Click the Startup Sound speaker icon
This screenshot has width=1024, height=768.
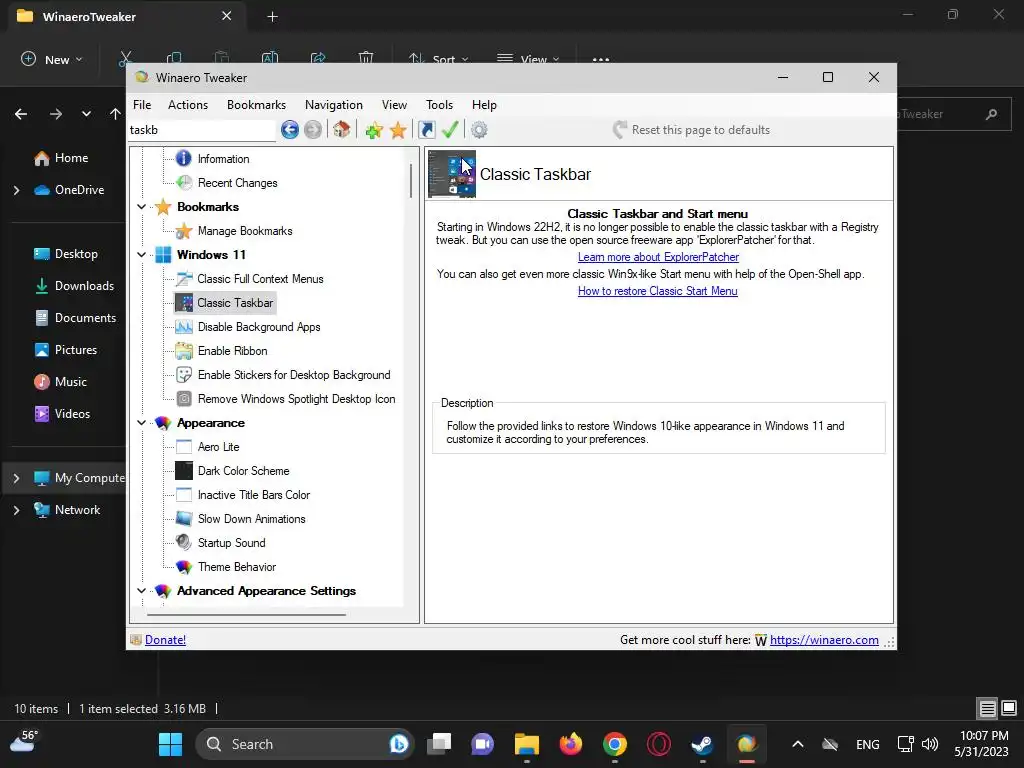point(184,543)
